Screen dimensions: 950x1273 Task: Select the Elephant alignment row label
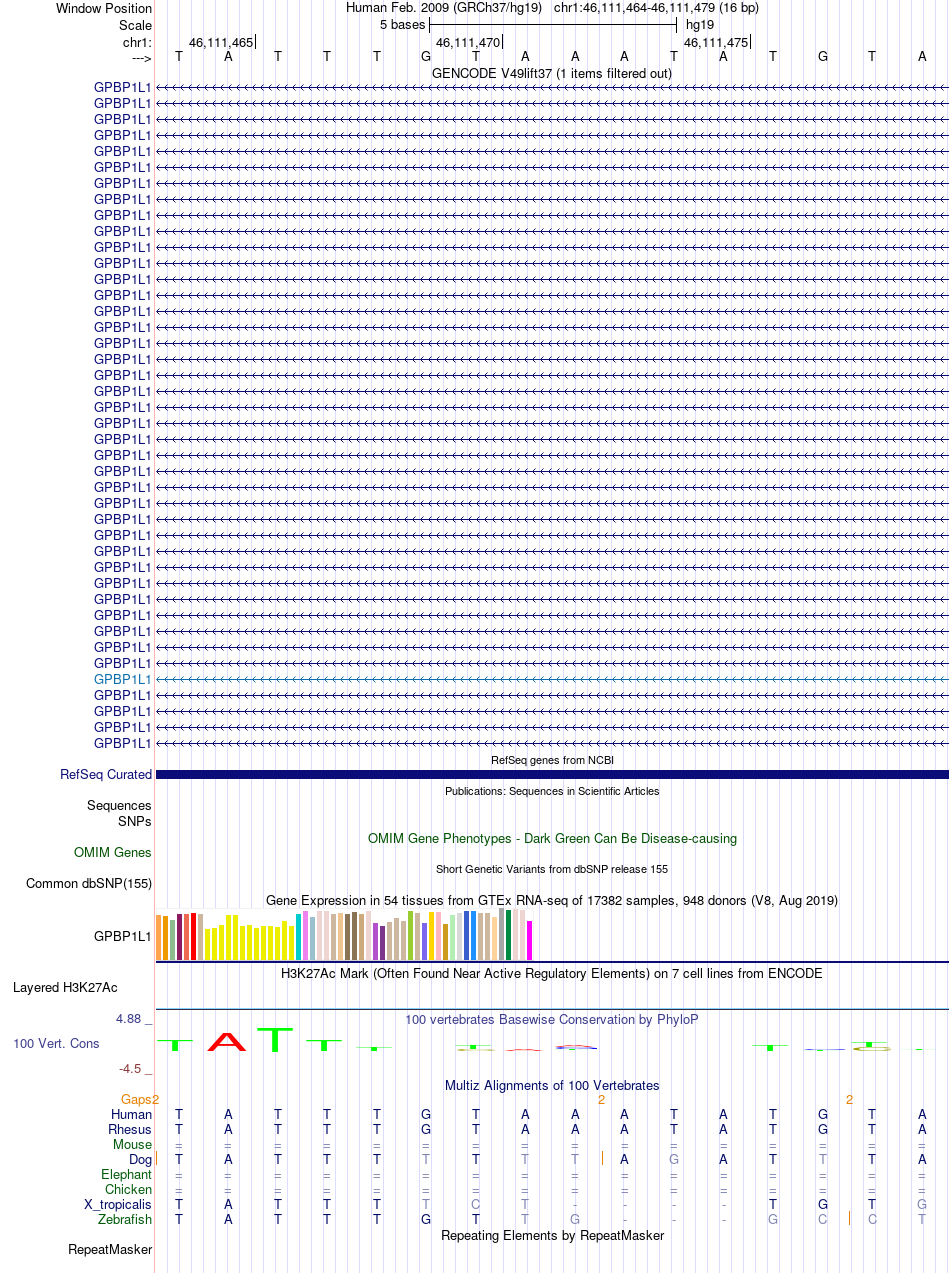pyautogui.click(x=127, y=1175)
